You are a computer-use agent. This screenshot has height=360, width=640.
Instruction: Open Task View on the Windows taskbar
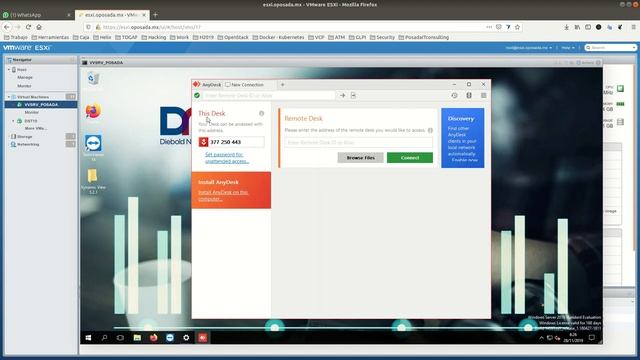point(120,338)
